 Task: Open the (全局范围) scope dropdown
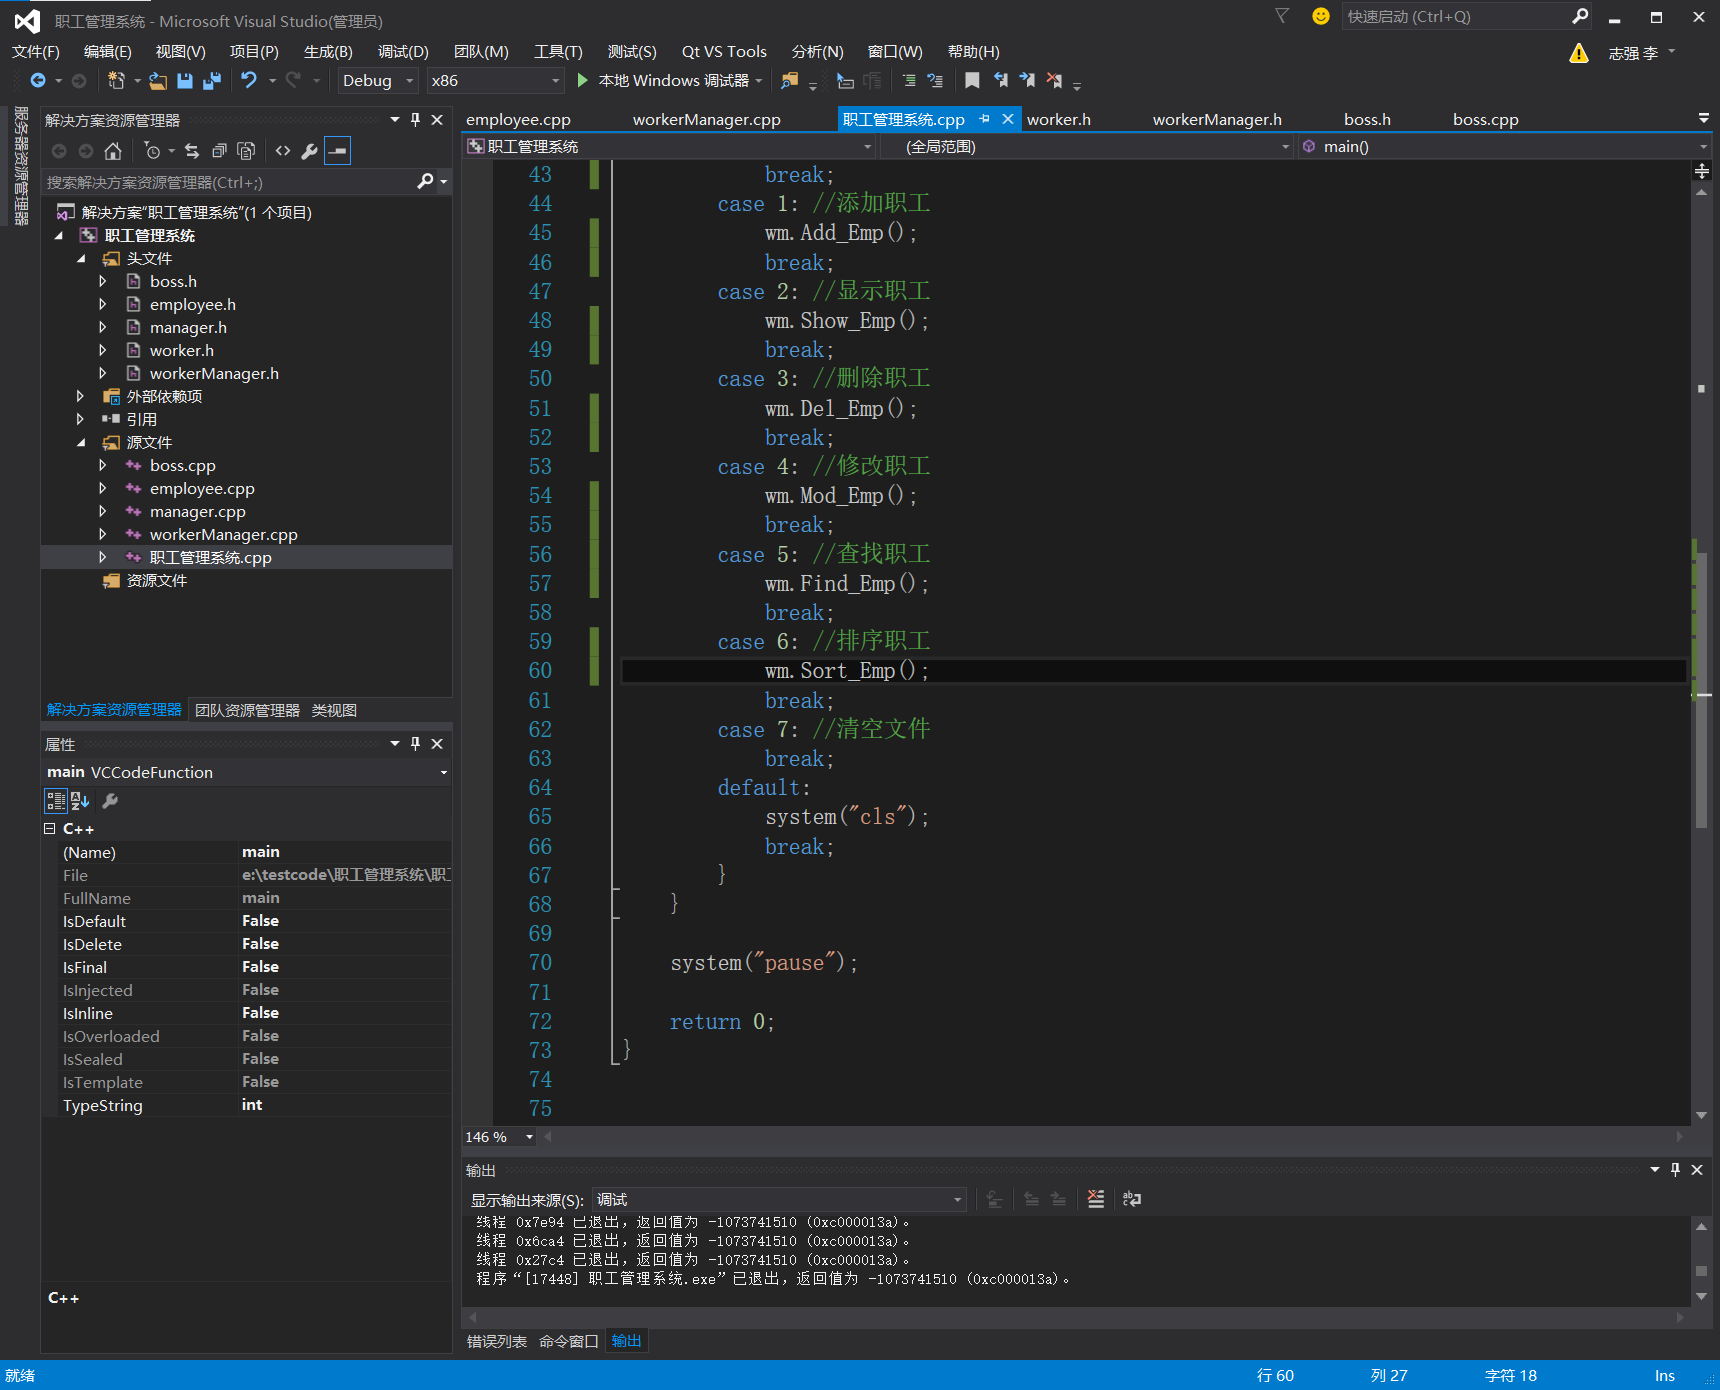[1087, 147]
